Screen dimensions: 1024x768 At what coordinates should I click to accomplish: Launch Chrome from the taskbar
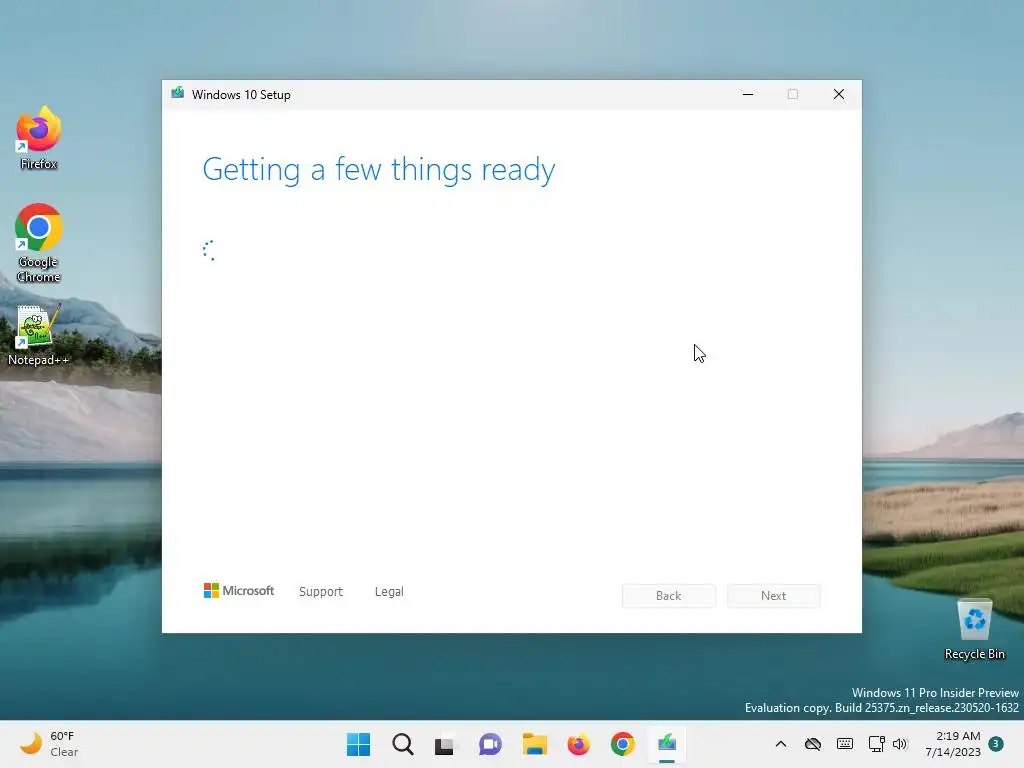point(623,744)
